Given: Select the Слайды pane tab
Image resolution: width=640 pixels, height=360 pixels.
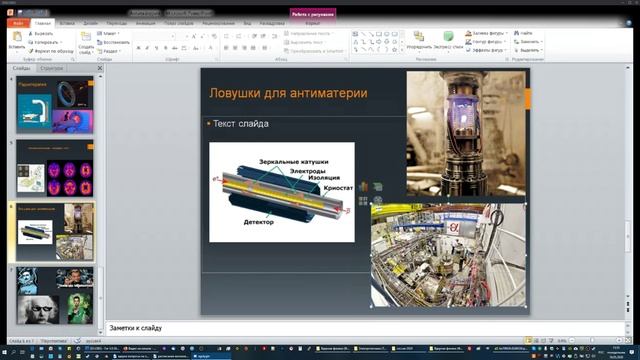Looking at the screenshot, I should click(22, 68).
